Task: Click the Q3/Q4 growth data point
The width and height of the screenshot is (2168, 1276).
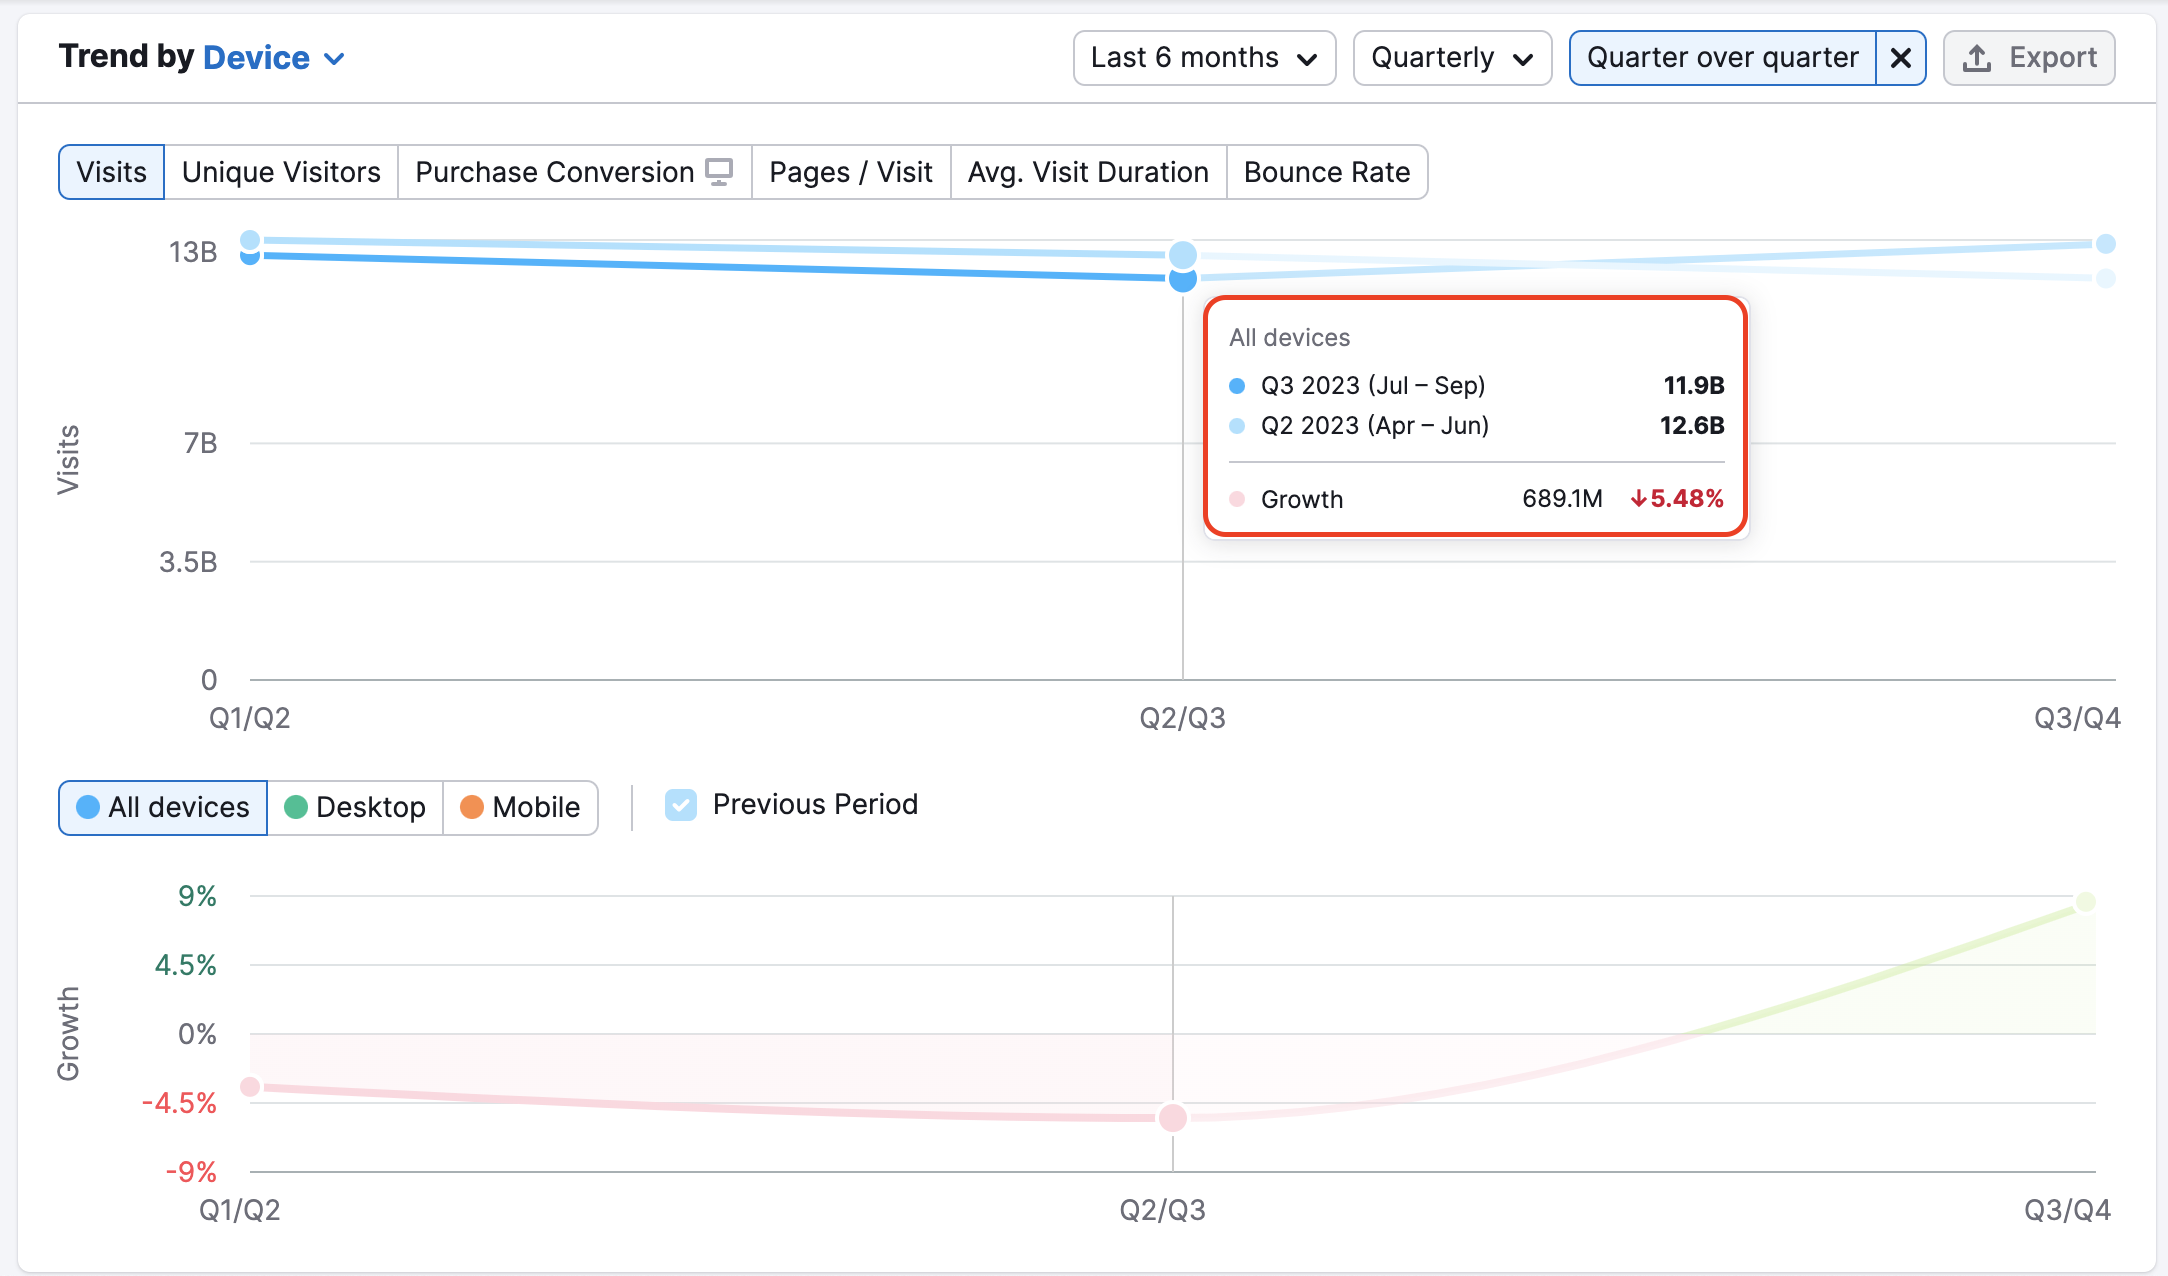Action: pos(2085,902)
